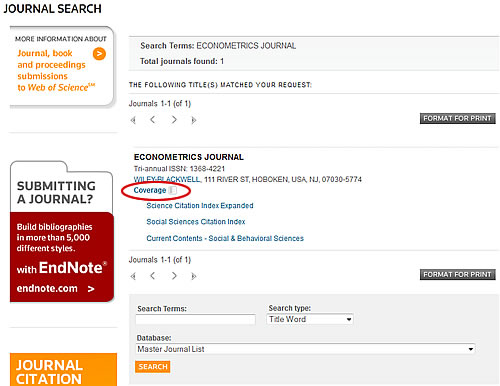This screenshot has height=386, width=500.
Task: Click the ISSN 1368-4221 text
Action: (x=197, y=169)
